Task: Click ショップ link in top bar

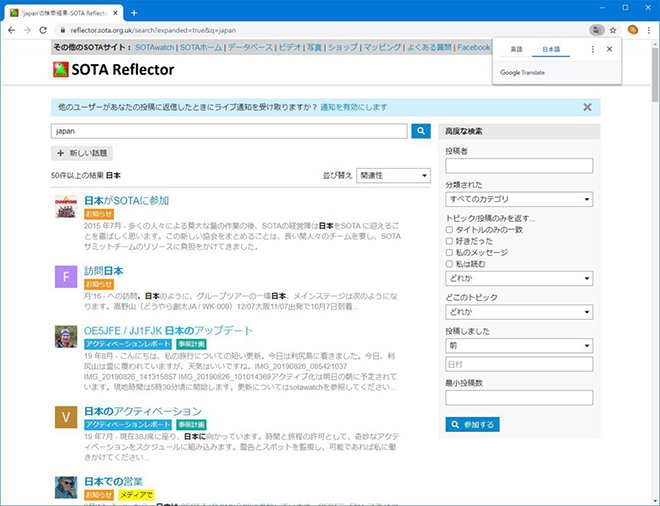Action: tap(343, 48)
